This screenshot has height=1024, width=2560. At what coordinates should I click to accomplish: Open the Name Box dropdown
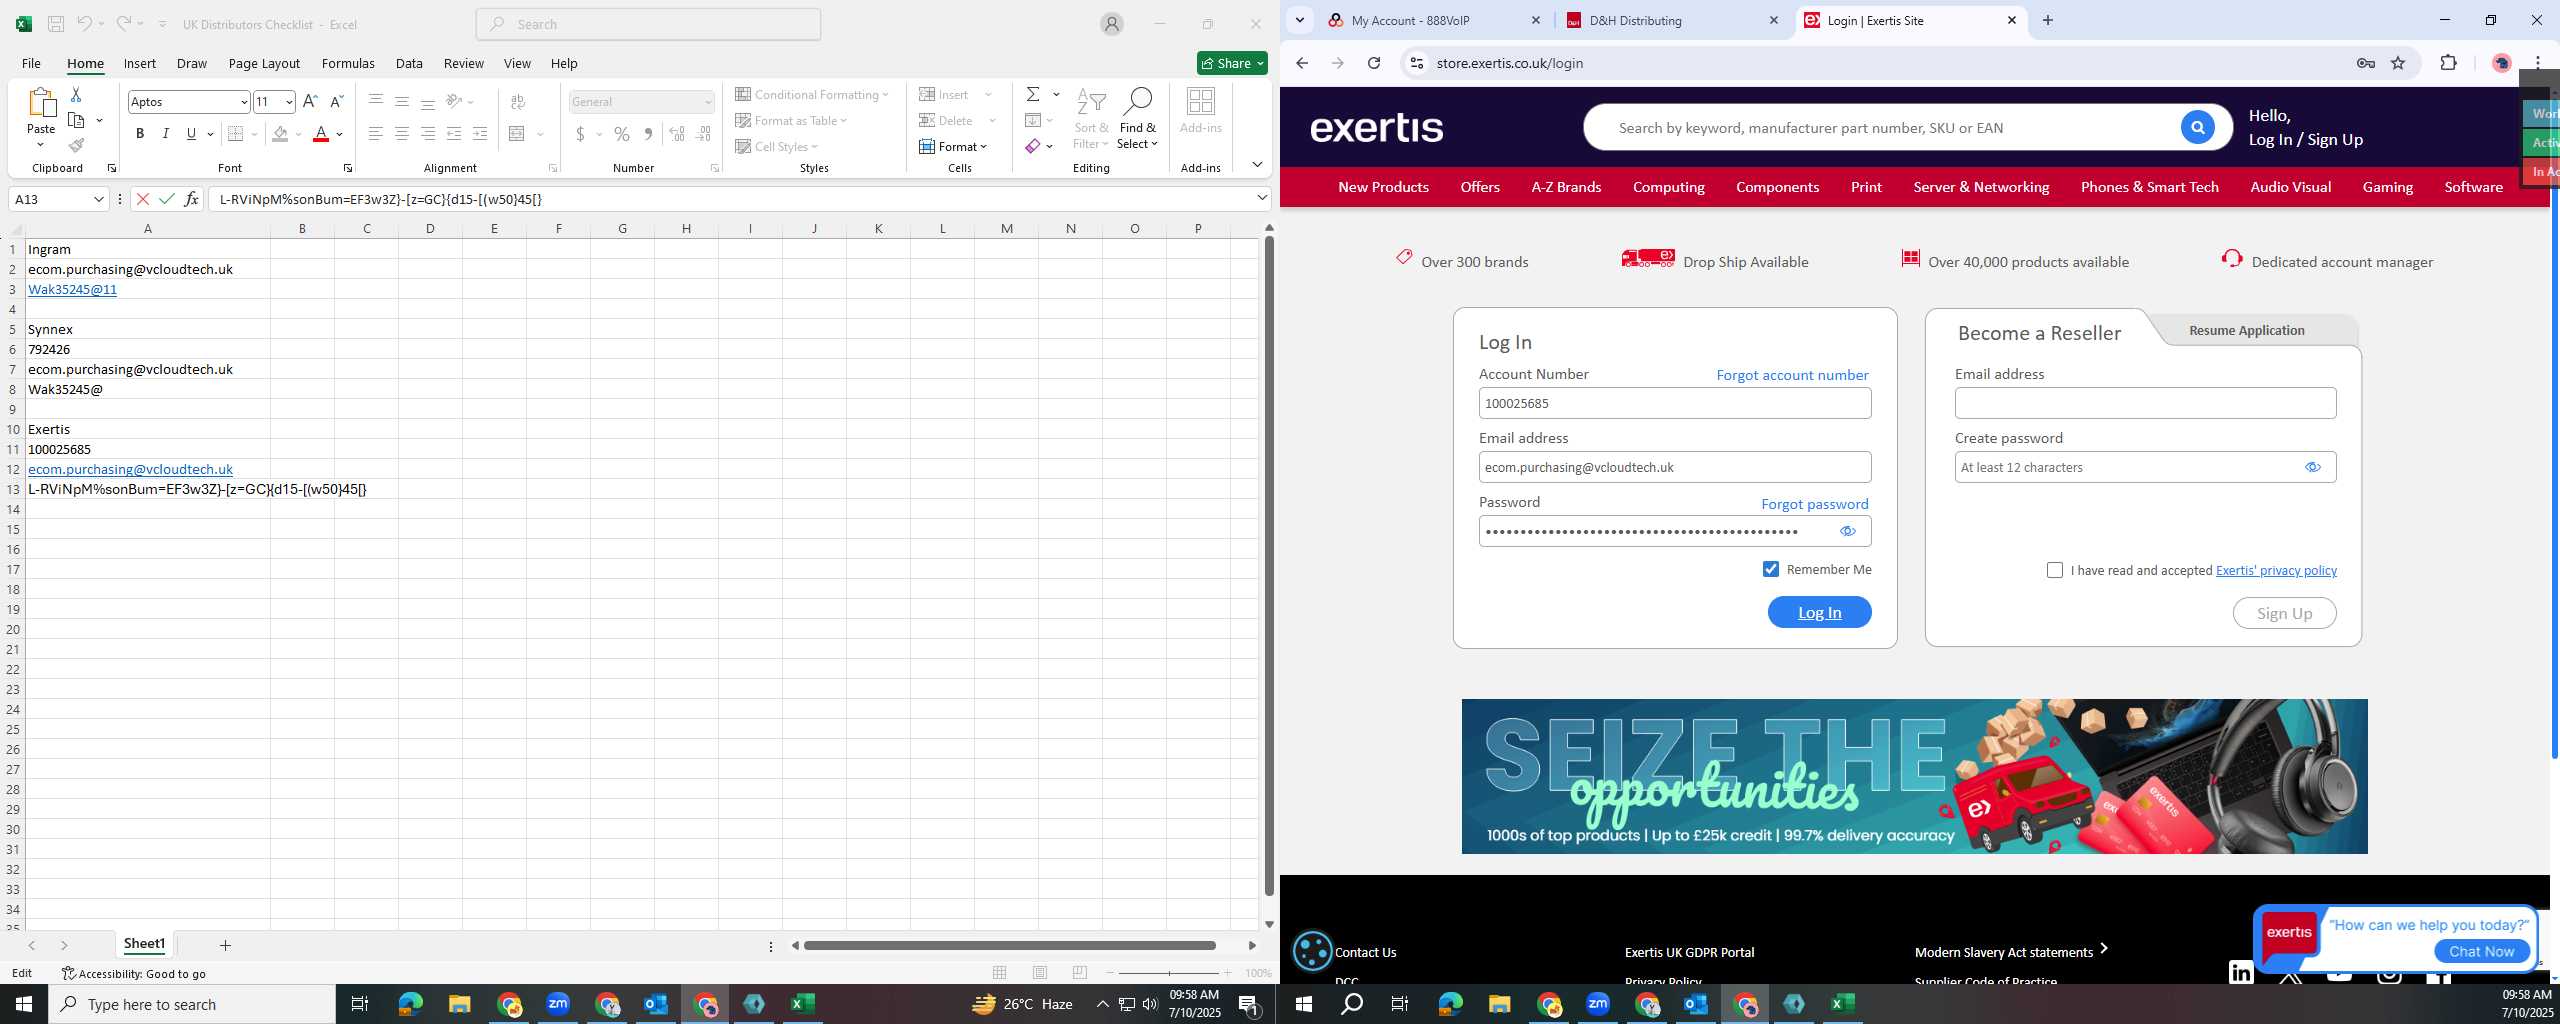[98, 199]
